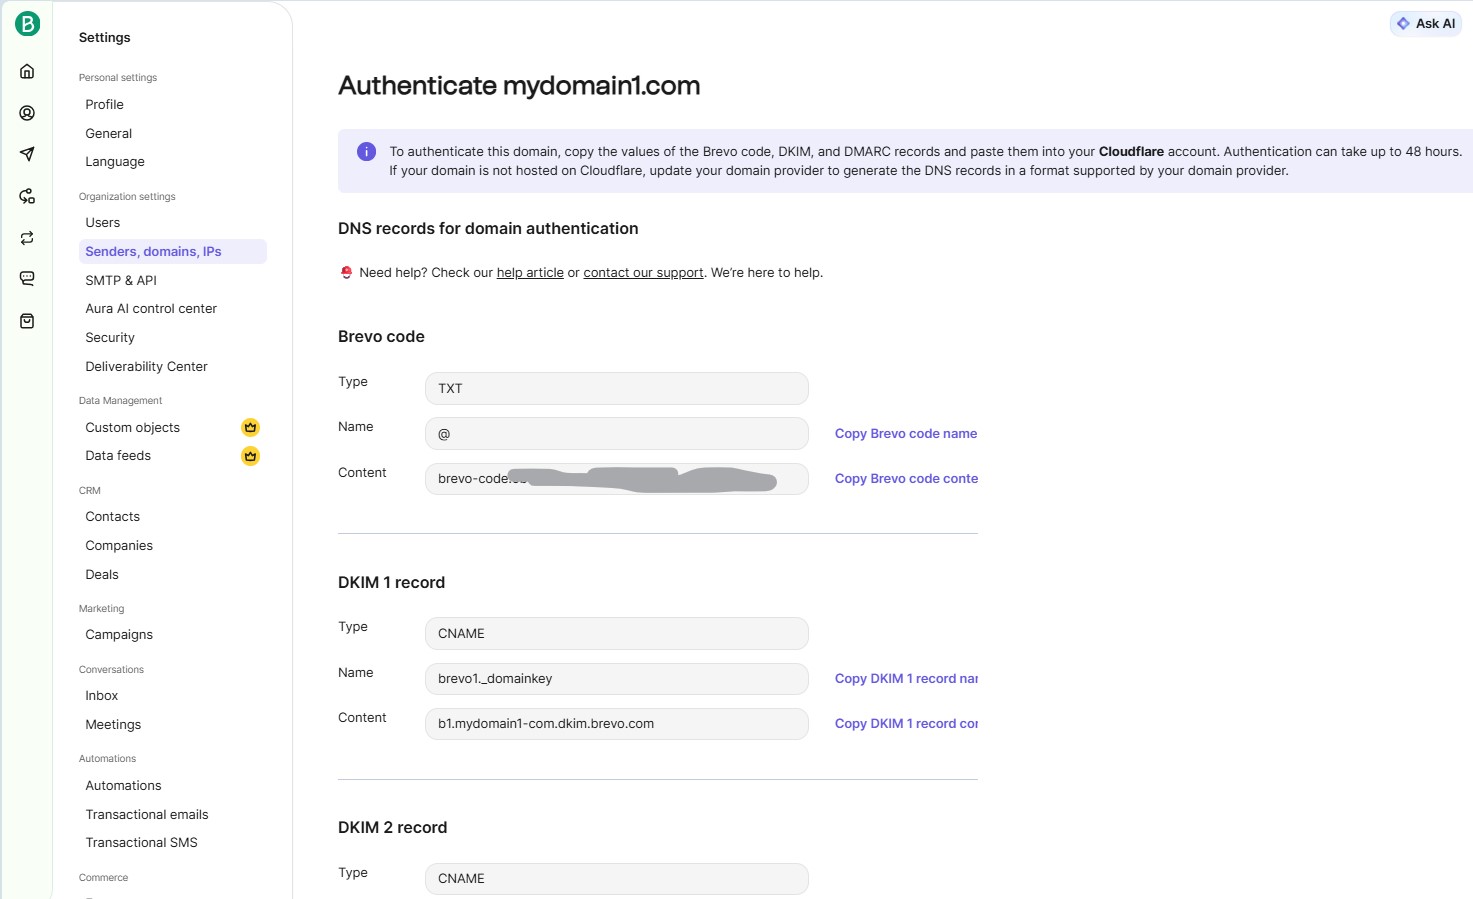Open the Home icon in left rail
Screen dimensions: 1473x899
point(27,71)
